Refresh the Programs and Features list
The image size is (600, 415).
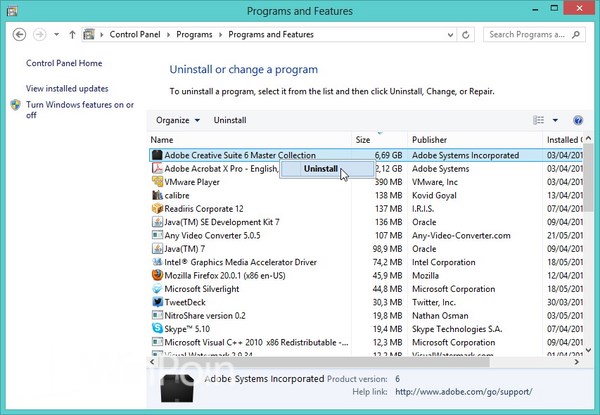[466, 35]
